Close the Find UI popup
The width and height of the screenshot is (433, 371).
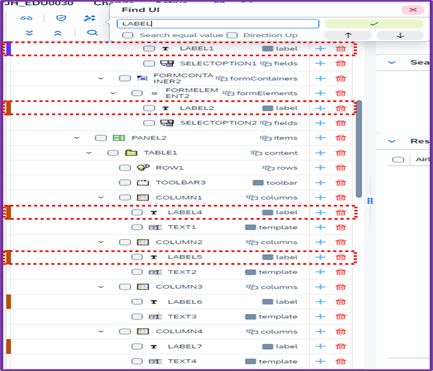pos(413,10)
